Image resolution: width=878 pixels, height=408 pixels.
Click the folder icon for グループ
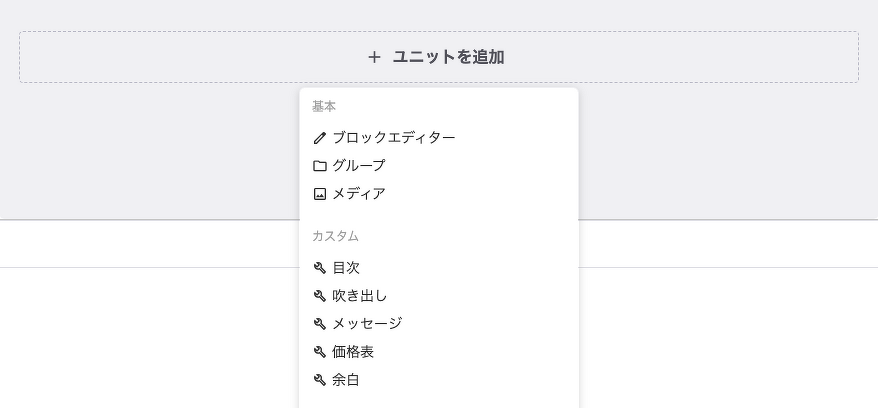point(320,166)
